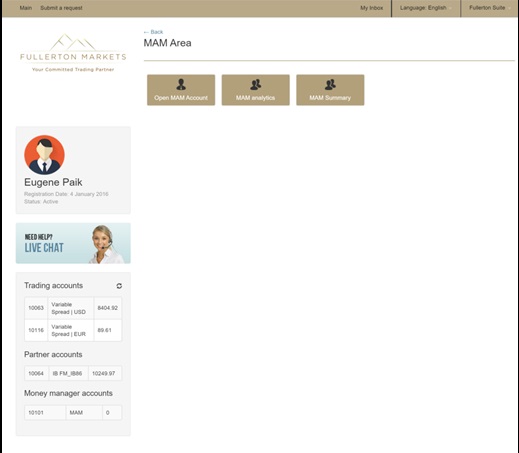The image size is (519, 453).
Task: Open Submit a request page
Action: pos(61,8)
